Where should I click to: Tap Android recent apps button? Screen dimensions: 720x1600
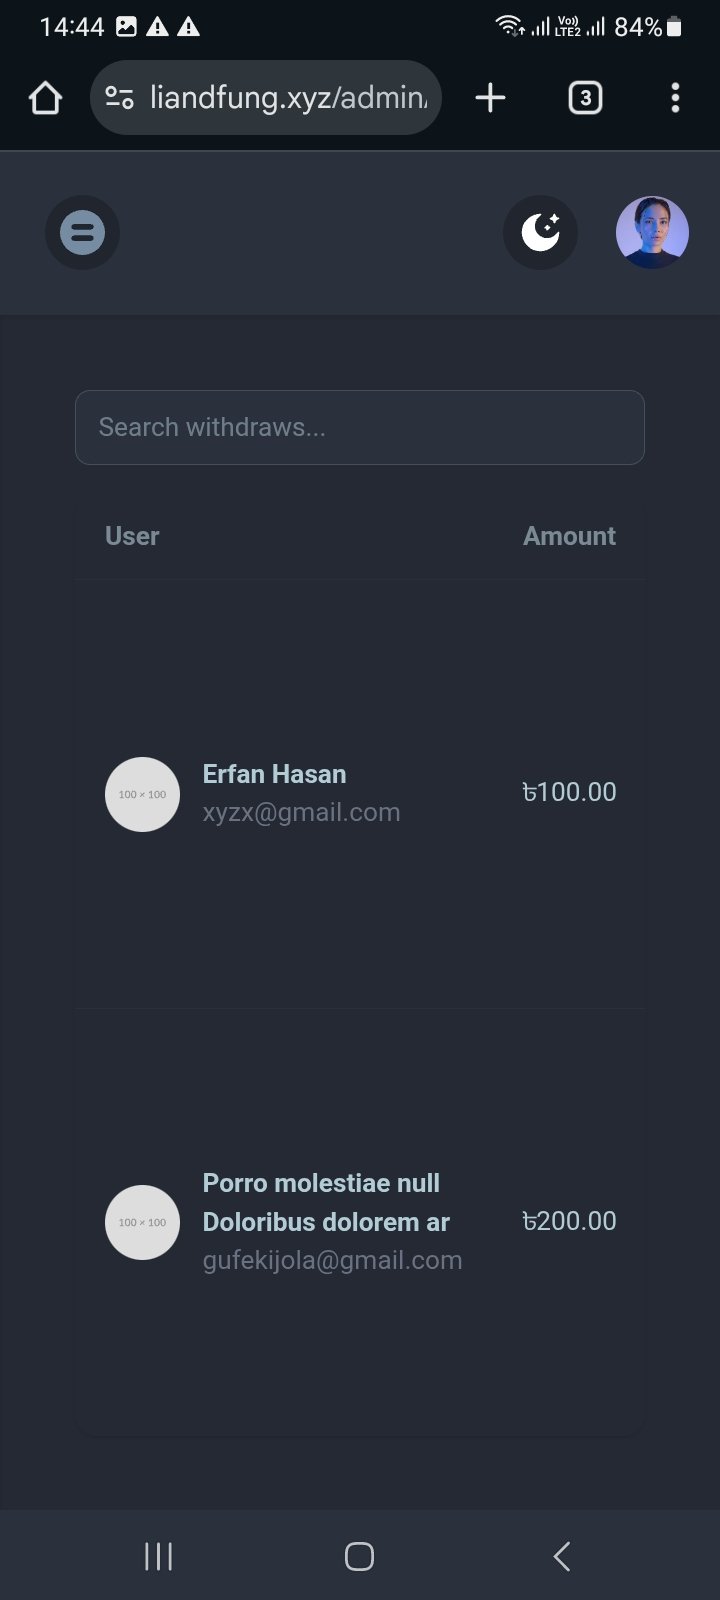[x=158, y=1556]
